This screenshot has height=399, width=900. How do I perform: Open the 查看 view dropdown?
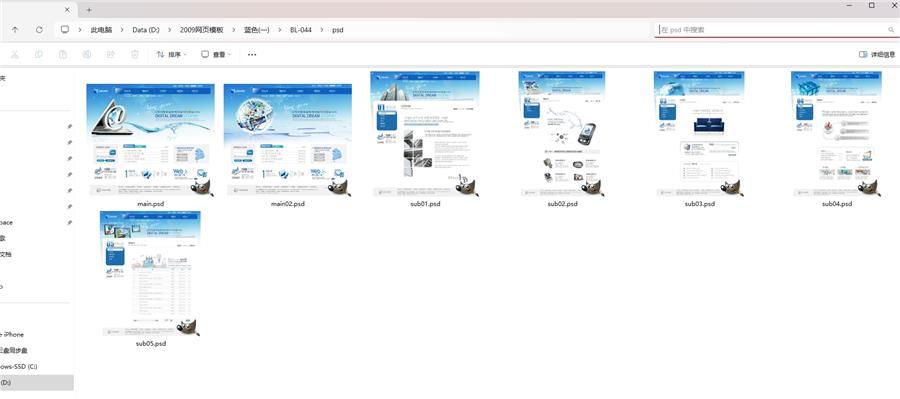[216, 55]
